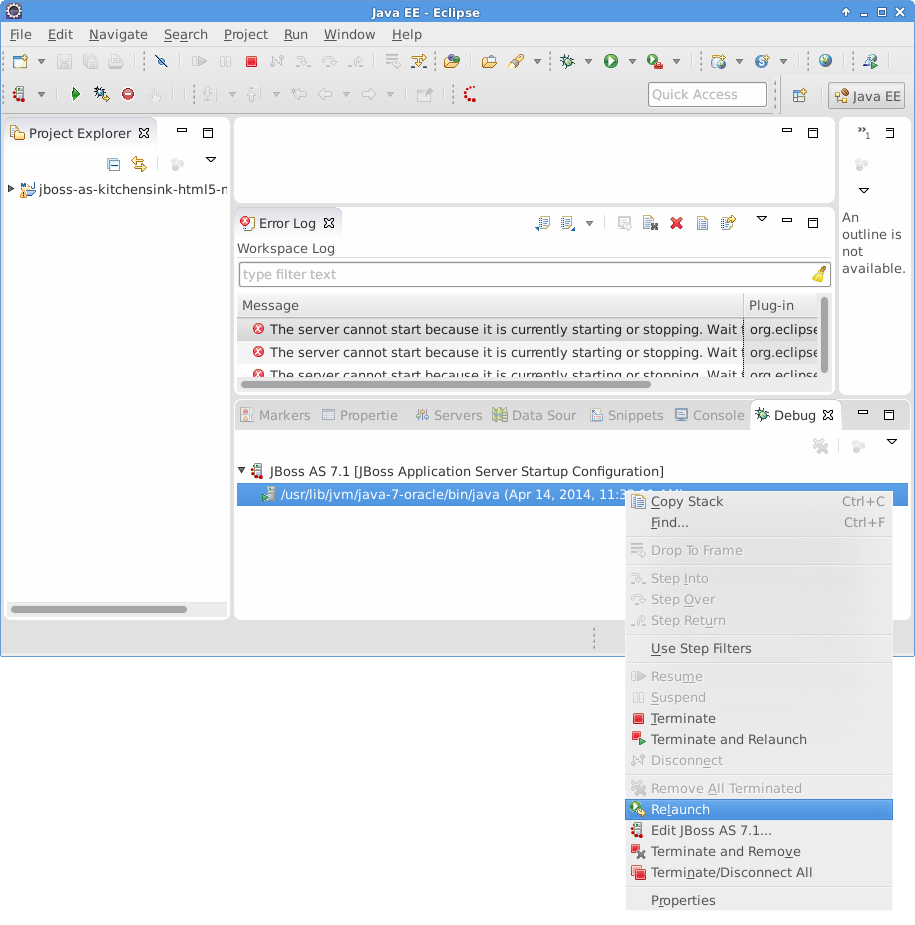Click the Open Perspective icon
Viewport: 915px width, 925px height.
pyautogui.click(x=800, y=96)
